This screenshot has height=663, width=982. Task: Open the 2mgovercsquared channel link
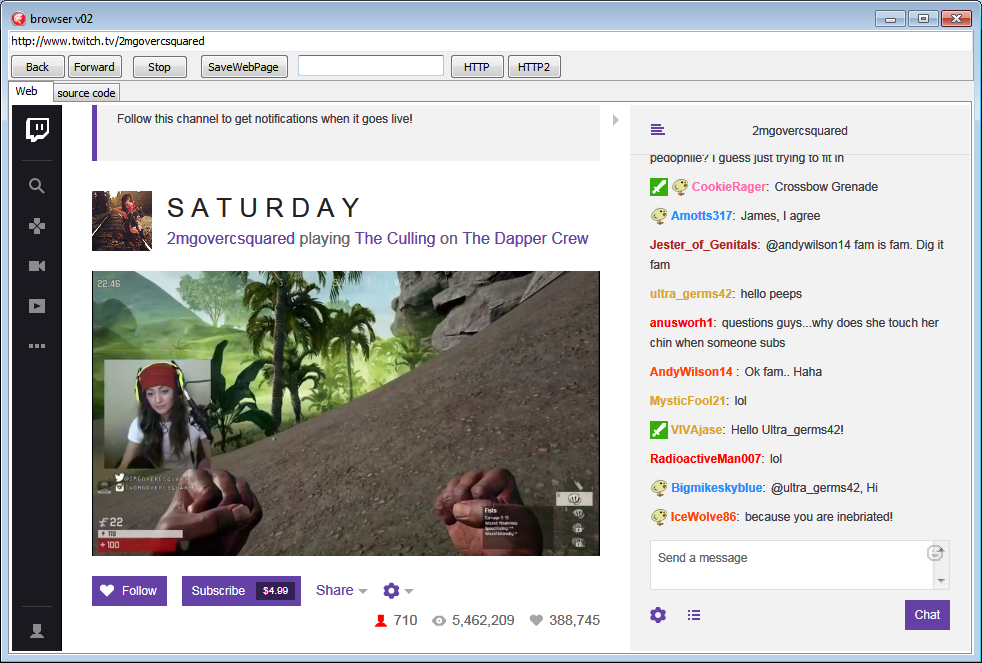[230, 239]
